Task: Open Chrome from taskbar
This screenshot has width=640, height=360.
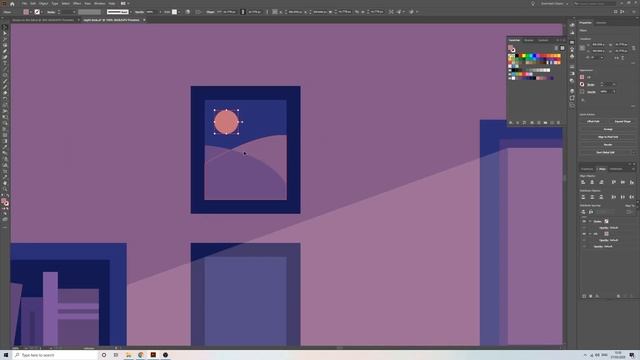Action: point(141,355)
